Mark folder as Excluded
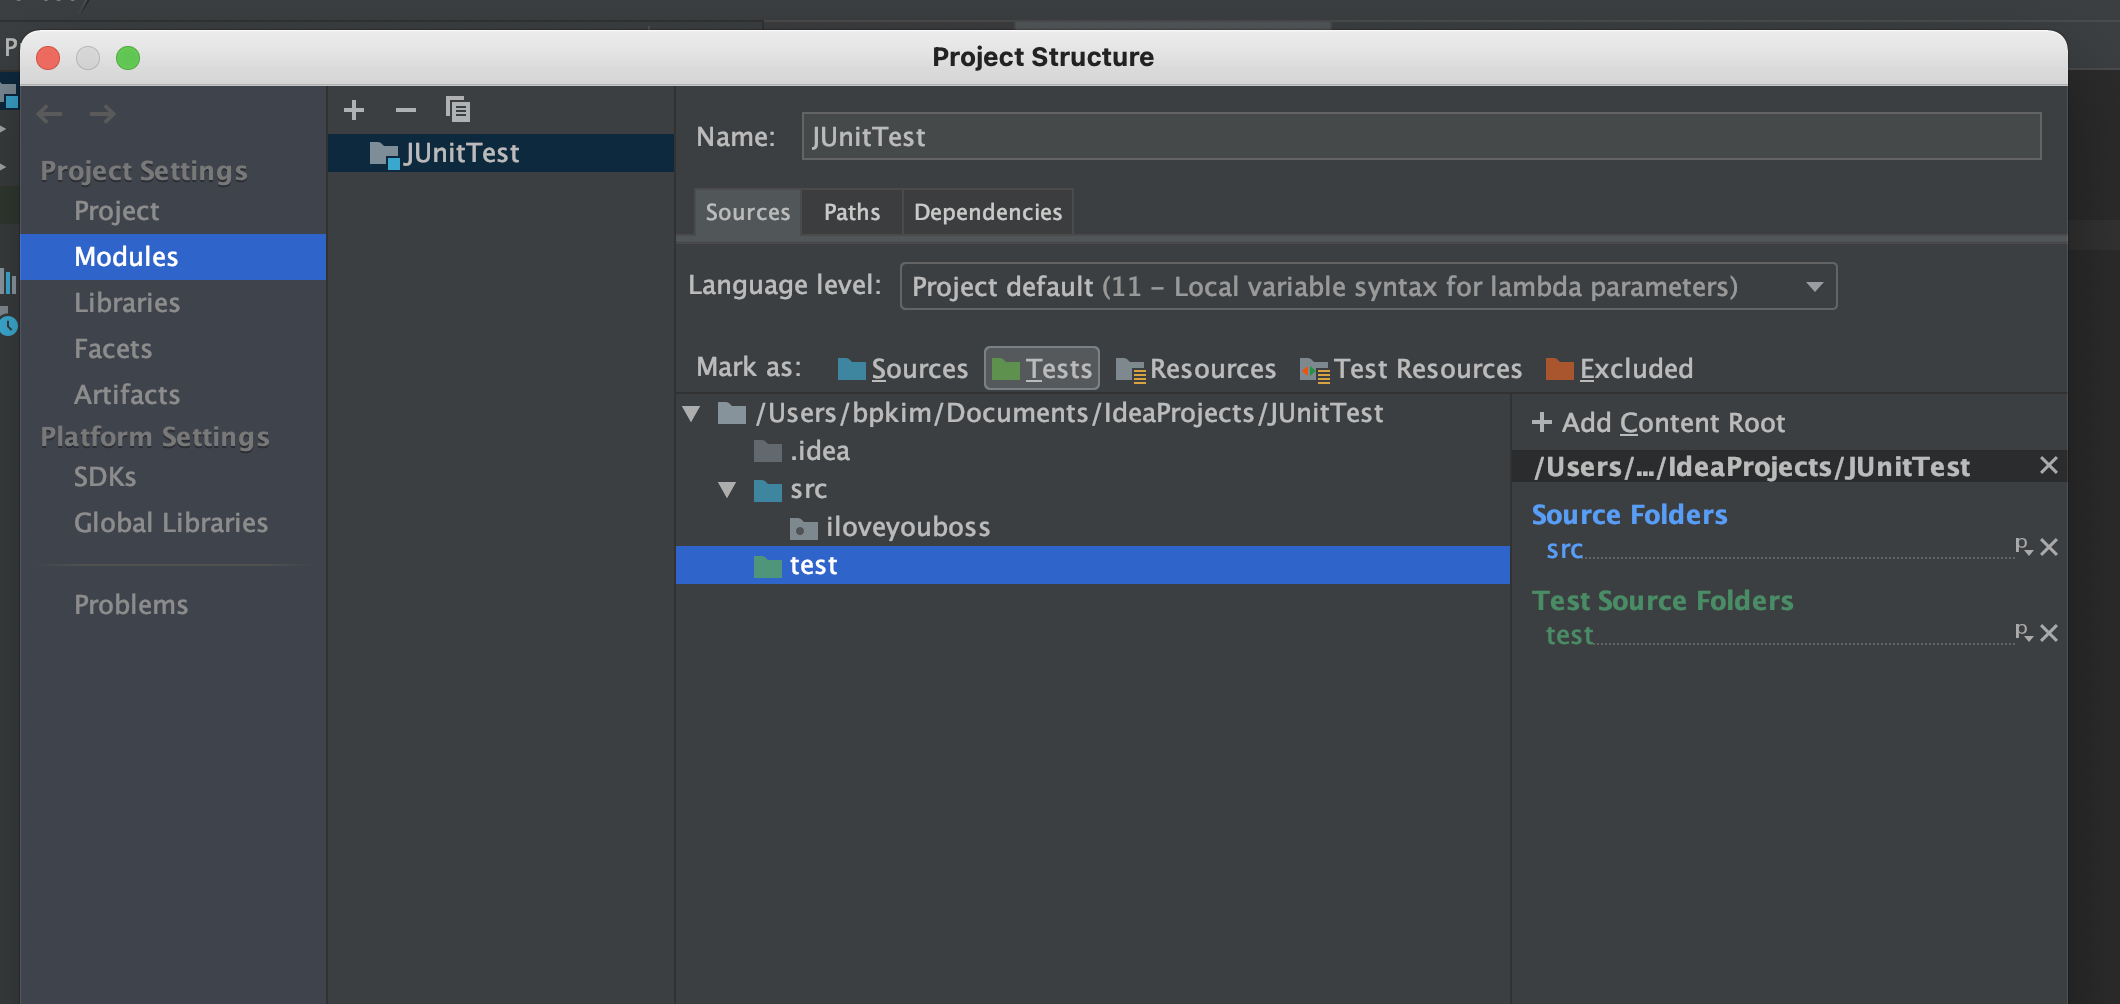This screenshot has height=1004, width=2120. click(x=1619, y=369)
